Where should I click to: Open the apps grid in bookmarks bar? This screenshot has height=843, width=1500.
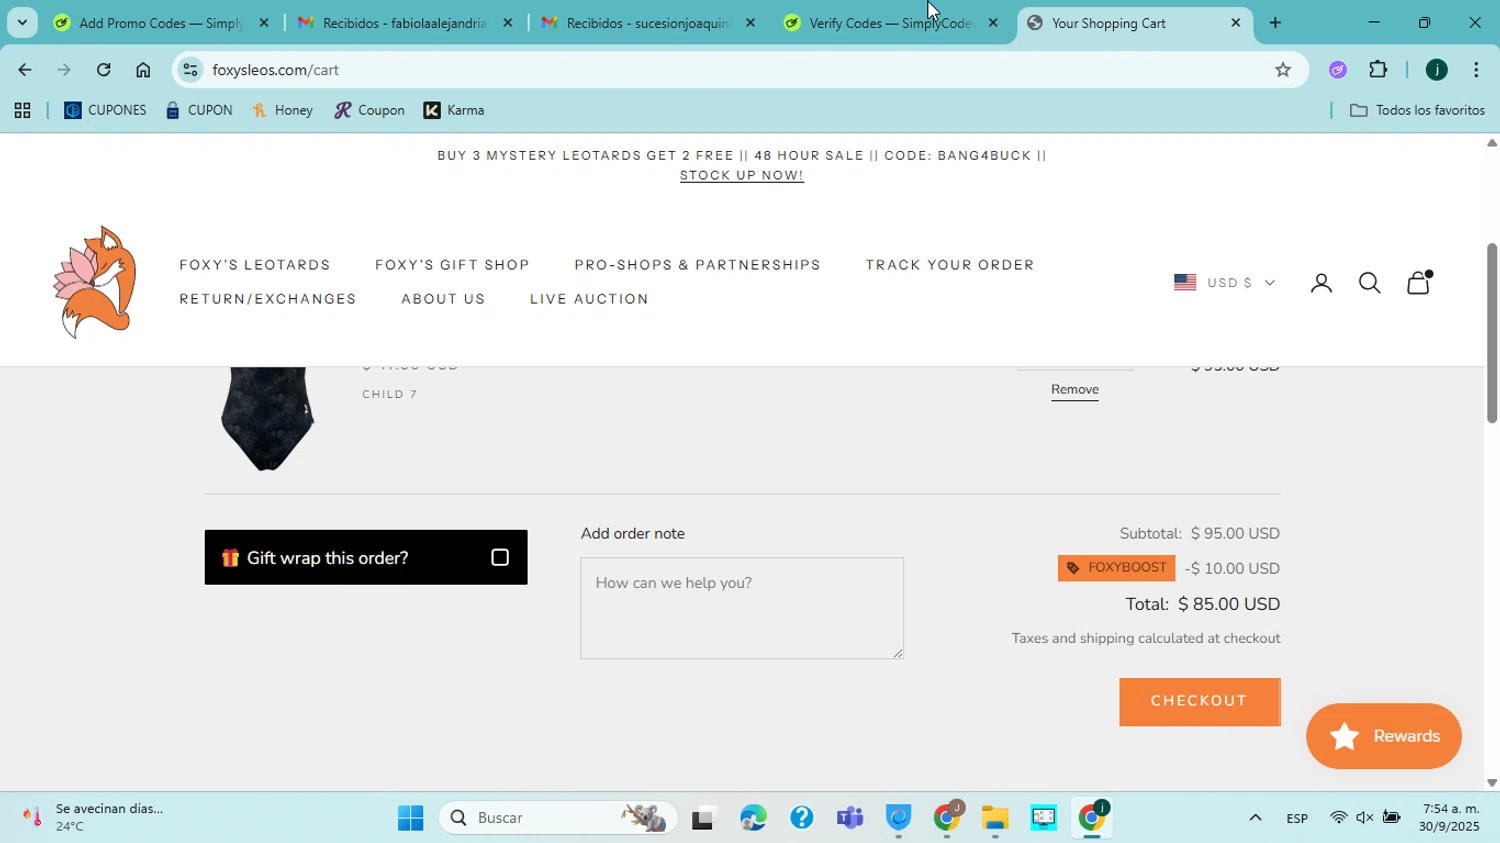point(22,111)
